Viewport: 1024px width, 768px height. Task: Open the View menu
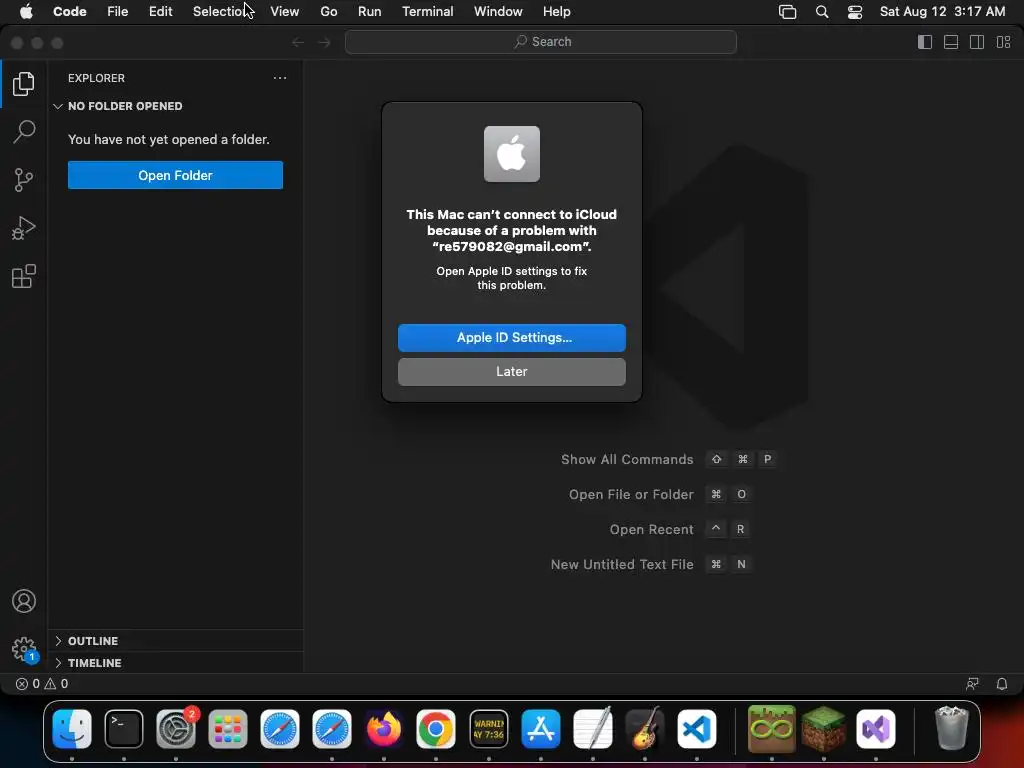285,12
